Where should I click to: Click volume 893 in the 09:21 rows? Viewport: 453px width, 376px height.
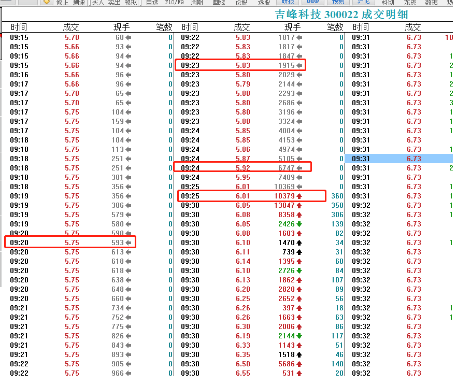(117, 355)
